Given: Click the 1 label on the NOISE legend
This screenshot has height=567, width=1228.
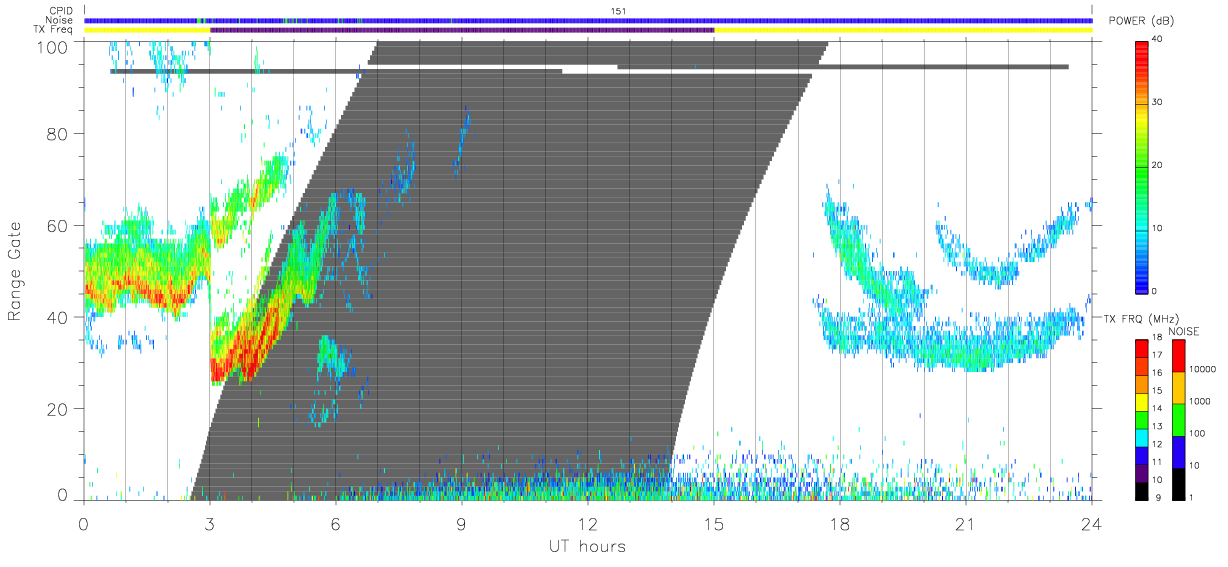Looking at the screenshot, I should point(1193,497).
